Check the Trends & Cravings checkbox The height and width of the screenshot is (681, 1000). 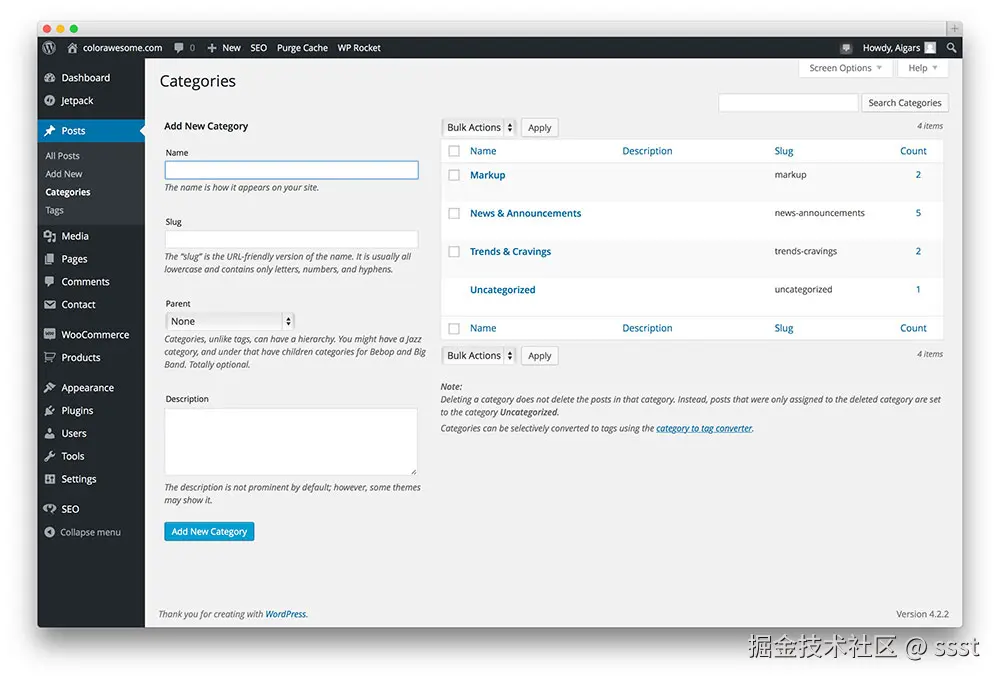coord(454,251)
